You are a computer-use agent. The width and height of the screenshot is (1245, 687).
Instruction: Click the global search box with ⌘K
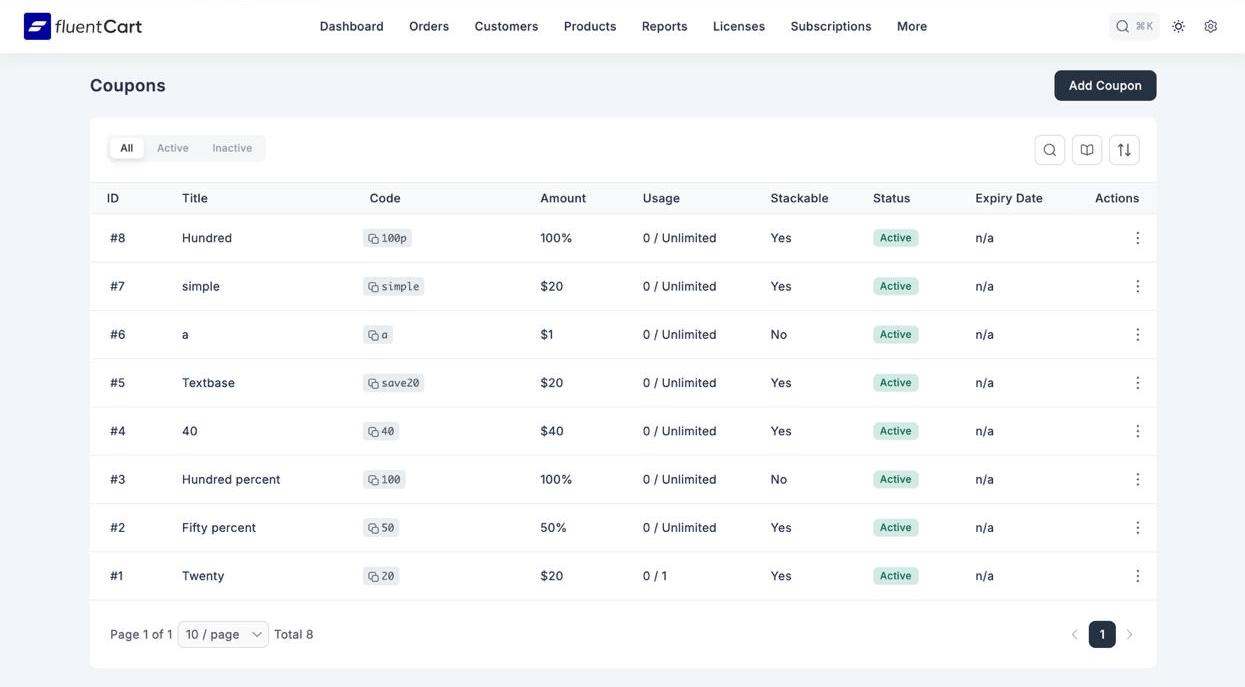[x=1134, y=27]
